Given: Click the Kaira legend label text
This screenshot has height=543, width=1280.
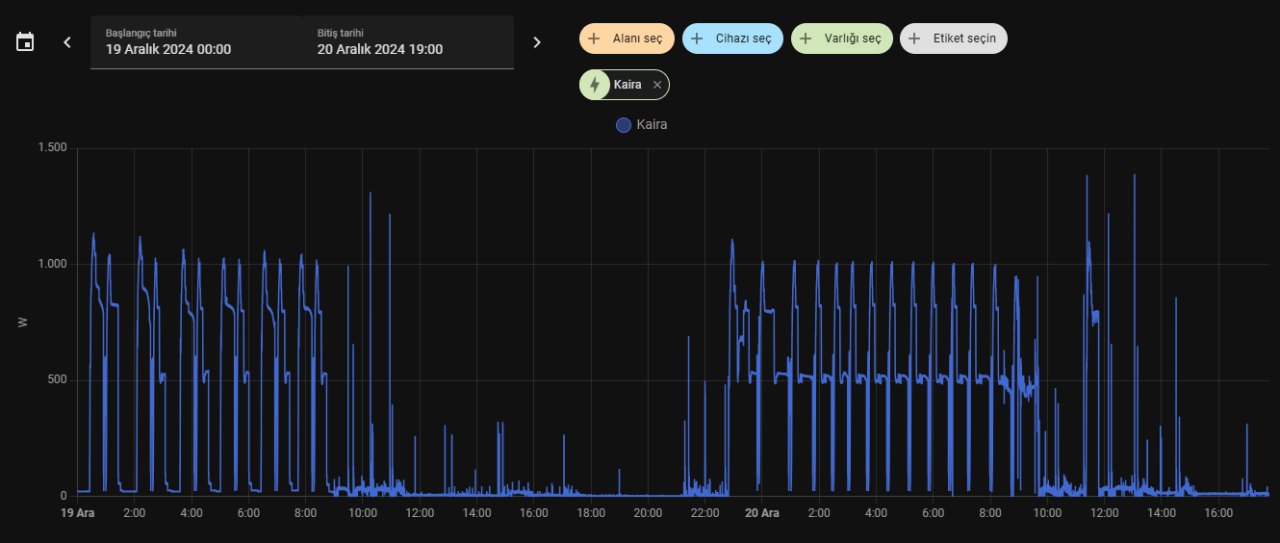Looking at the screenshot, I should (x=652, y=125).
